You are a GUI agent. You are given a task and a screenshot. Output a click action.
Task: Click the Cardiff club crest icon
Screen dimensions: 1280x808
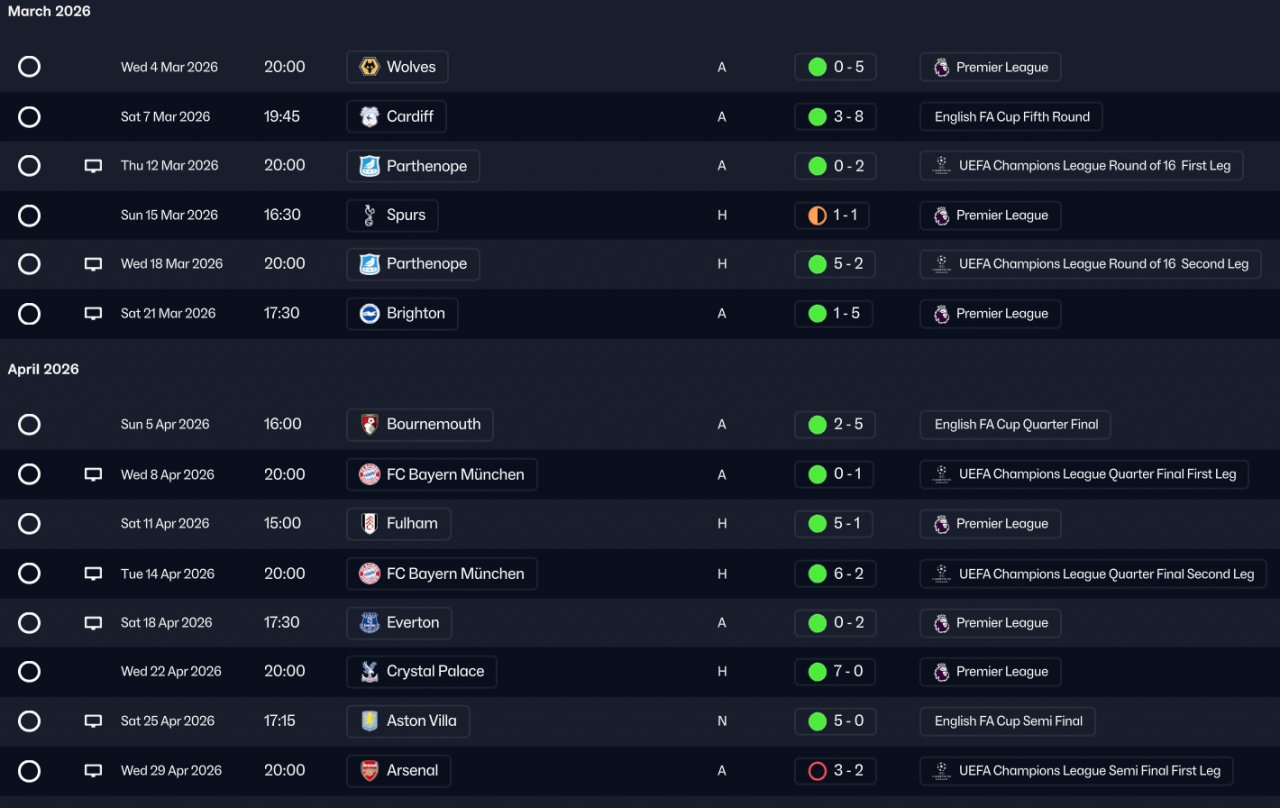click(369, 117)
